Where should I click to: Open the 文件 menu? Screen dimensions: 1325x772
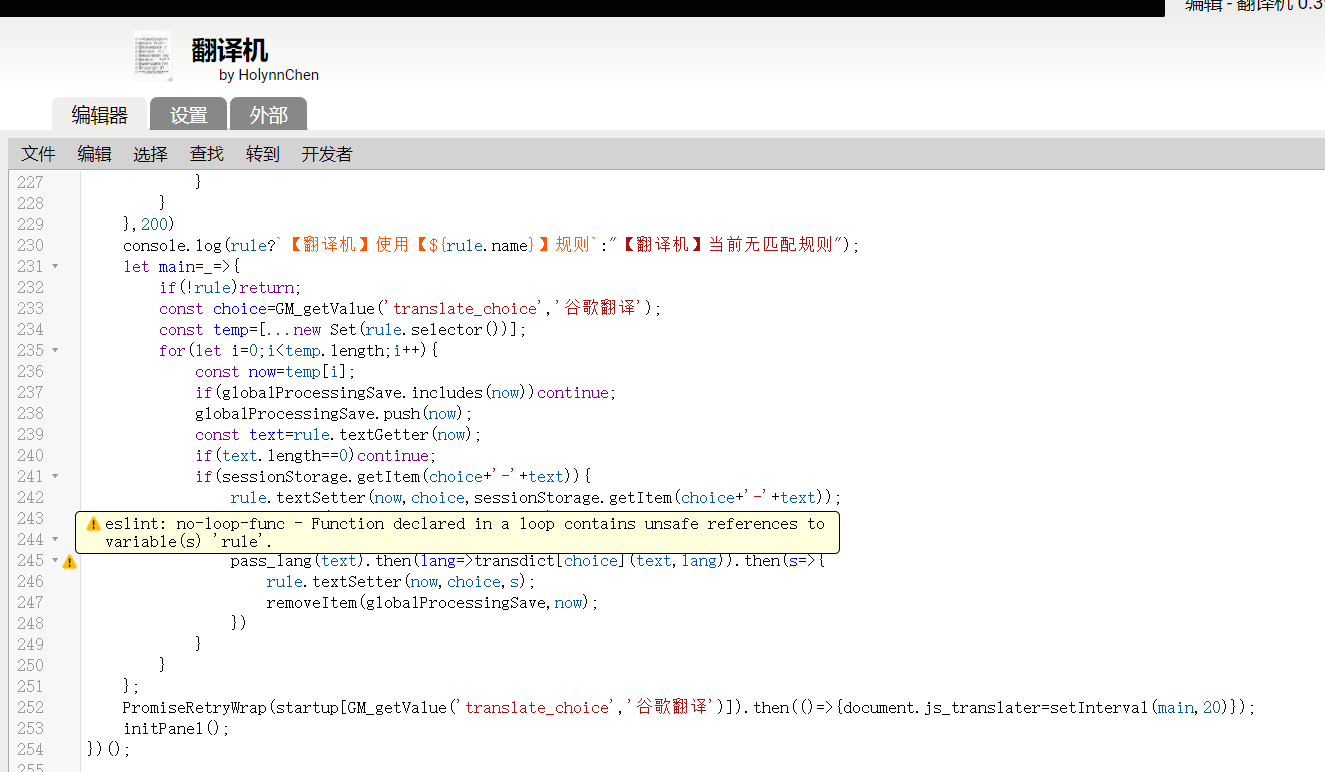coord(38,154)
